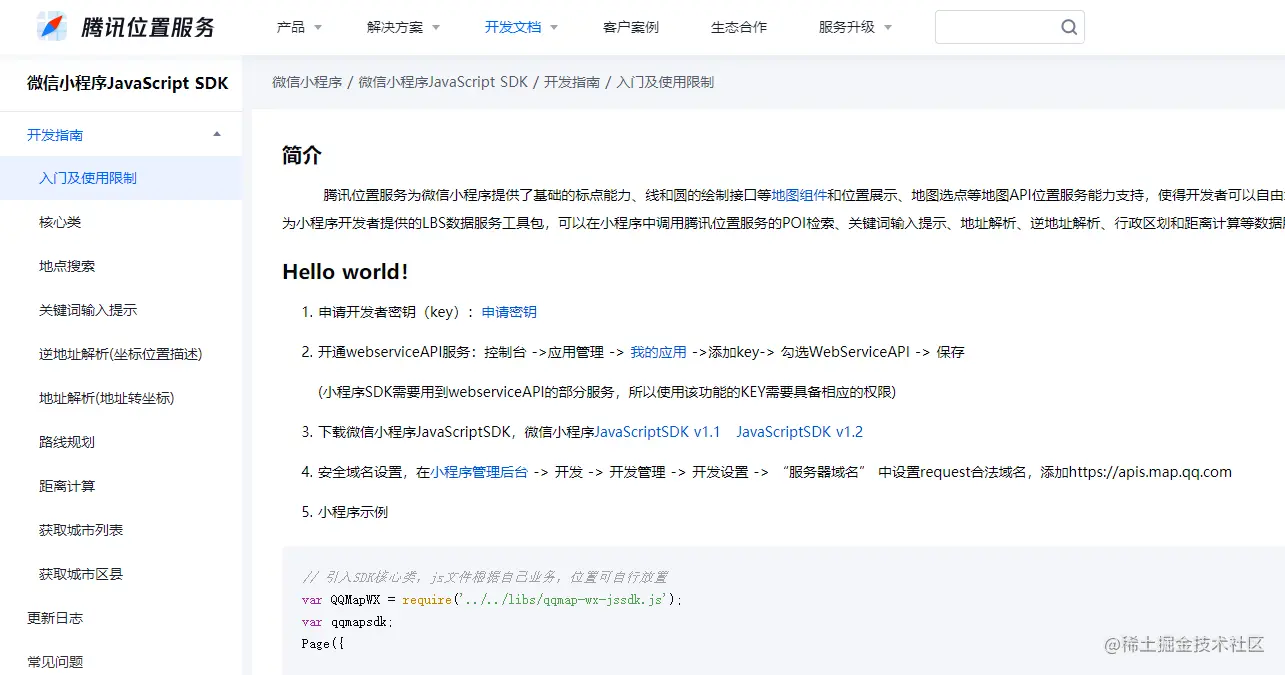This screenshot has height=675, width=1285.
Task: Open 获取城市区县 sidebar item
Action: pyautogui.click(x=81, y=574)
